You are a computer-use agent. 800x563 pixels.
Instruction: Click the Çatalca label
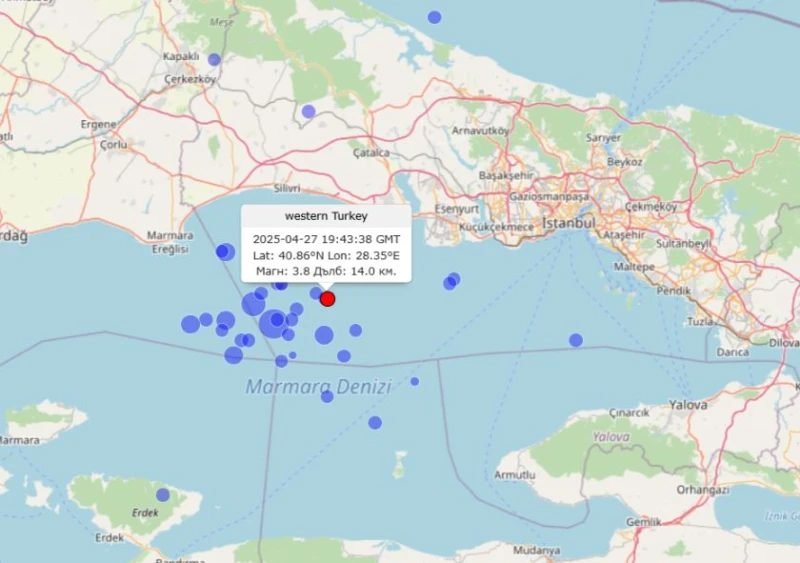371,153
